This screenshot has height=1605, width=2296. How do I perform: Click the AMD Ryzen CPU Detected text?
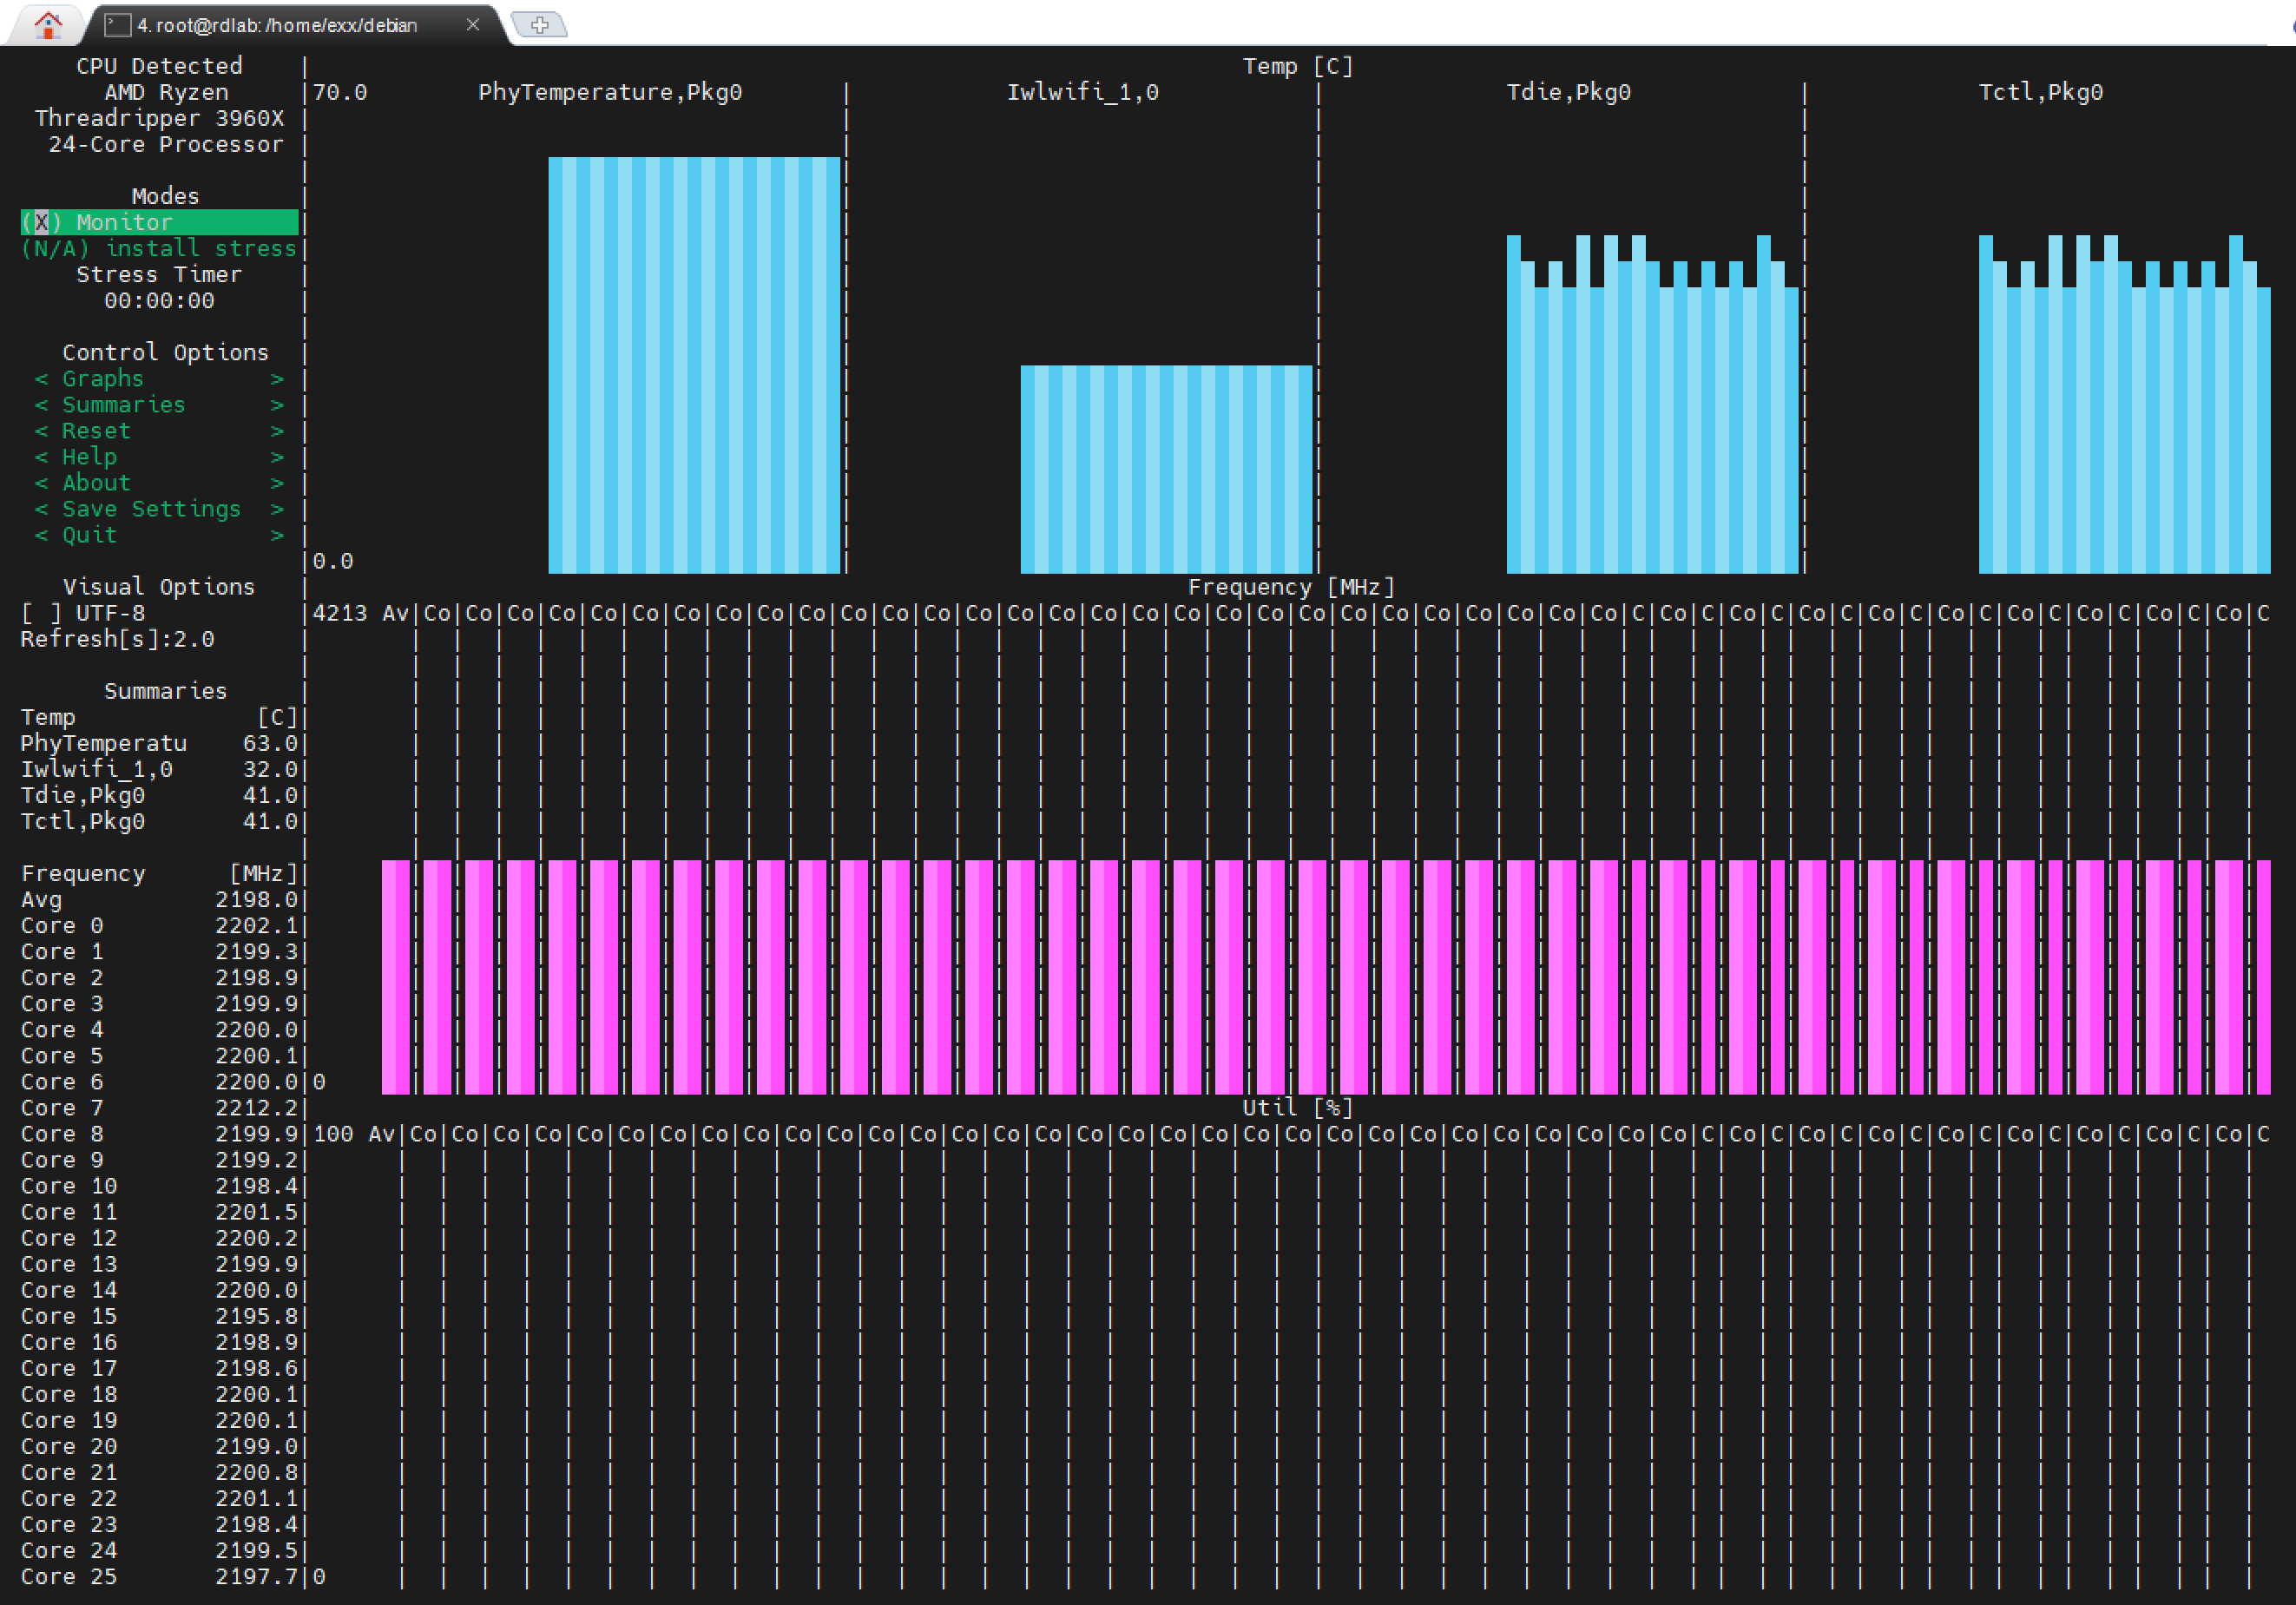(x=166, y=92)
